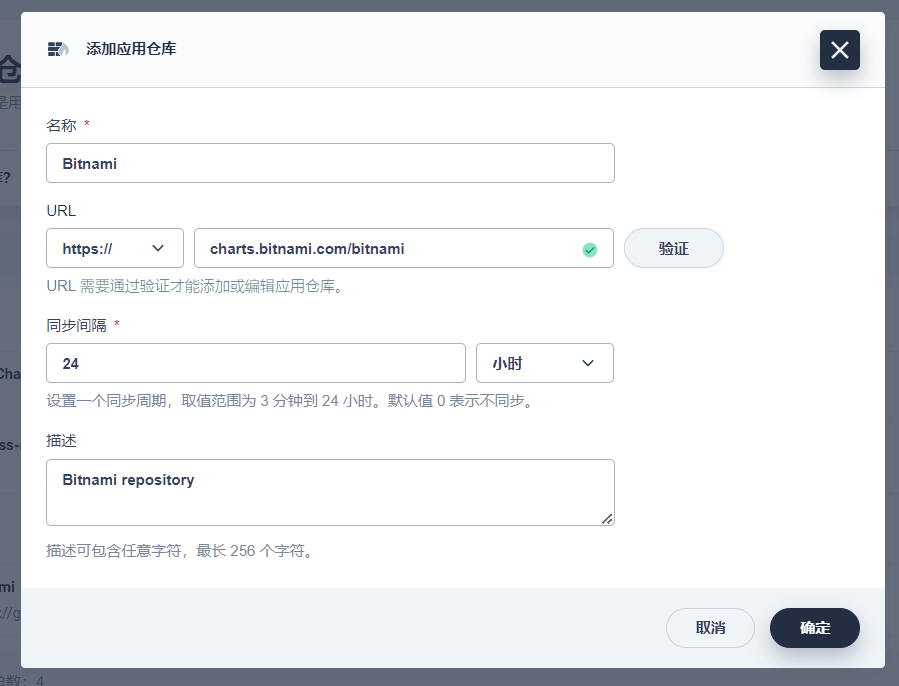Click the green verified checkmark in the URL field
The image size is (899, 686).
(x=590, y=249)
